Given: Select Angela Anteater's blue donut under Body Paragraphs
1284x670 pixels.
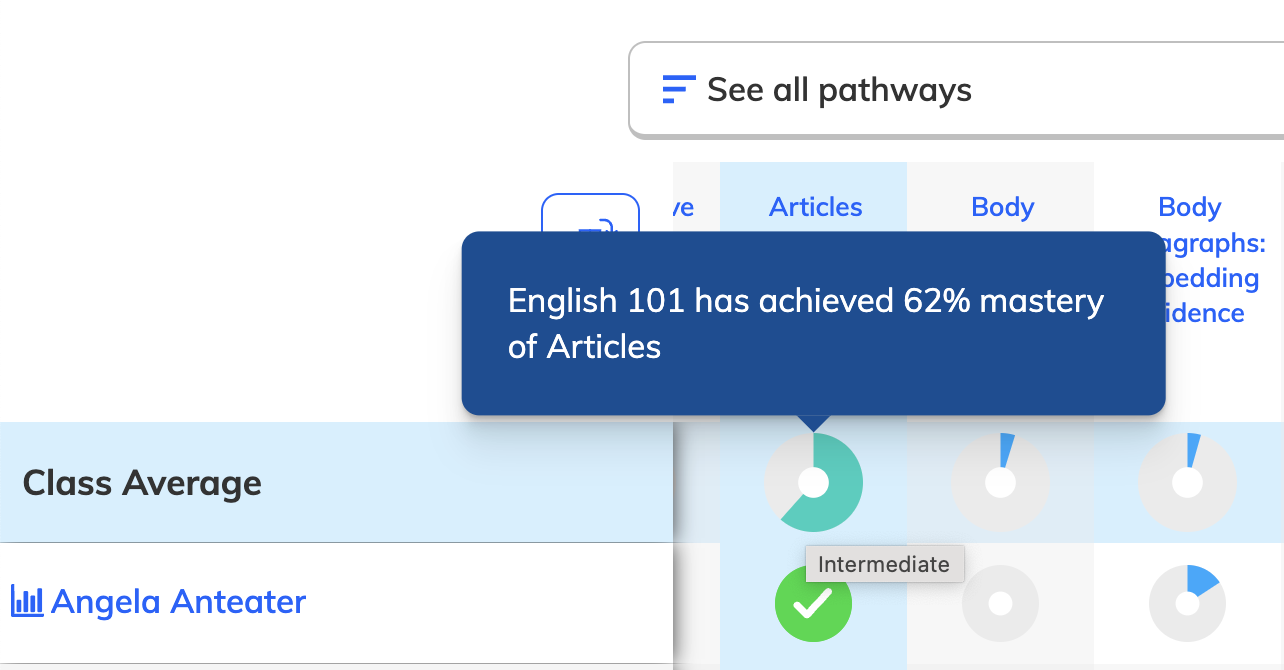Looking at the screenshot, I should [x=1188, y=603].
